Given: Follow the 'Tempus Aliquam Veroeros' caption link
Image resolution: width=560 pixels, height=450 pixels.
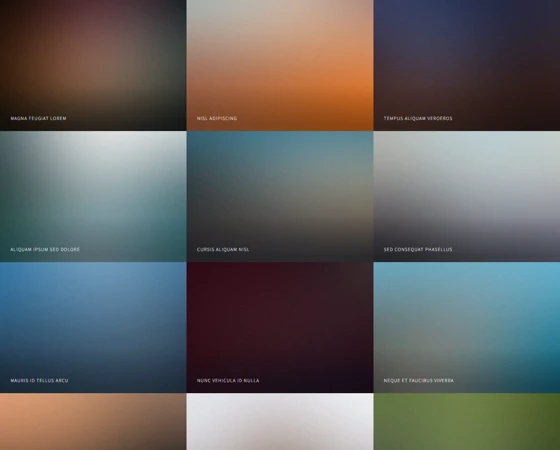Looking at the screenshot, I should [418, 118].
